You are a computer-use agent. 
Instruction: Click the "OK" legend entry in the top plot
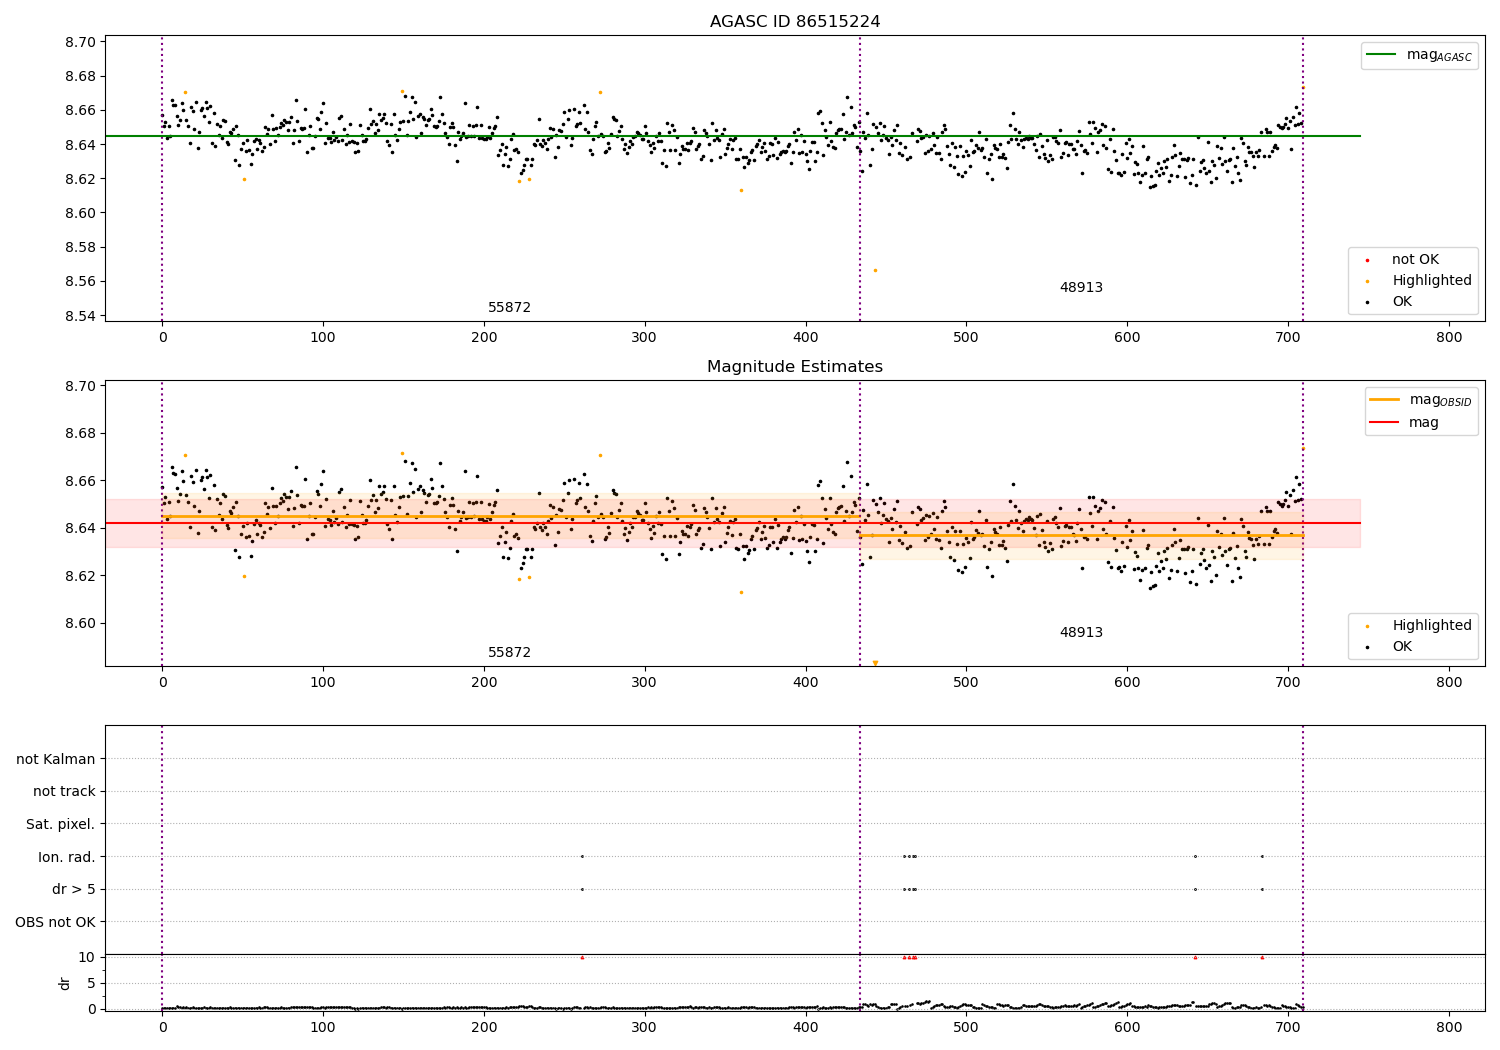[x=1402, y=302]
